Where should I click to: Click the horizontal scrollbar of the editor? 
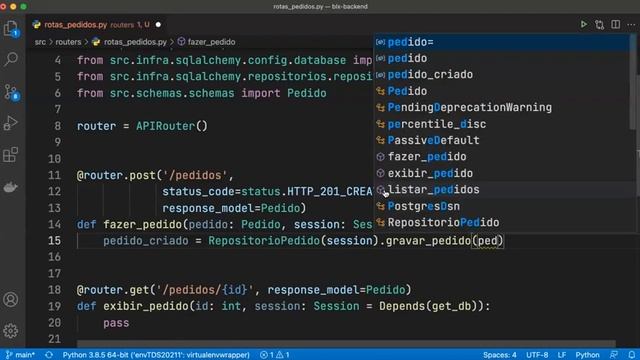[346, 343]
